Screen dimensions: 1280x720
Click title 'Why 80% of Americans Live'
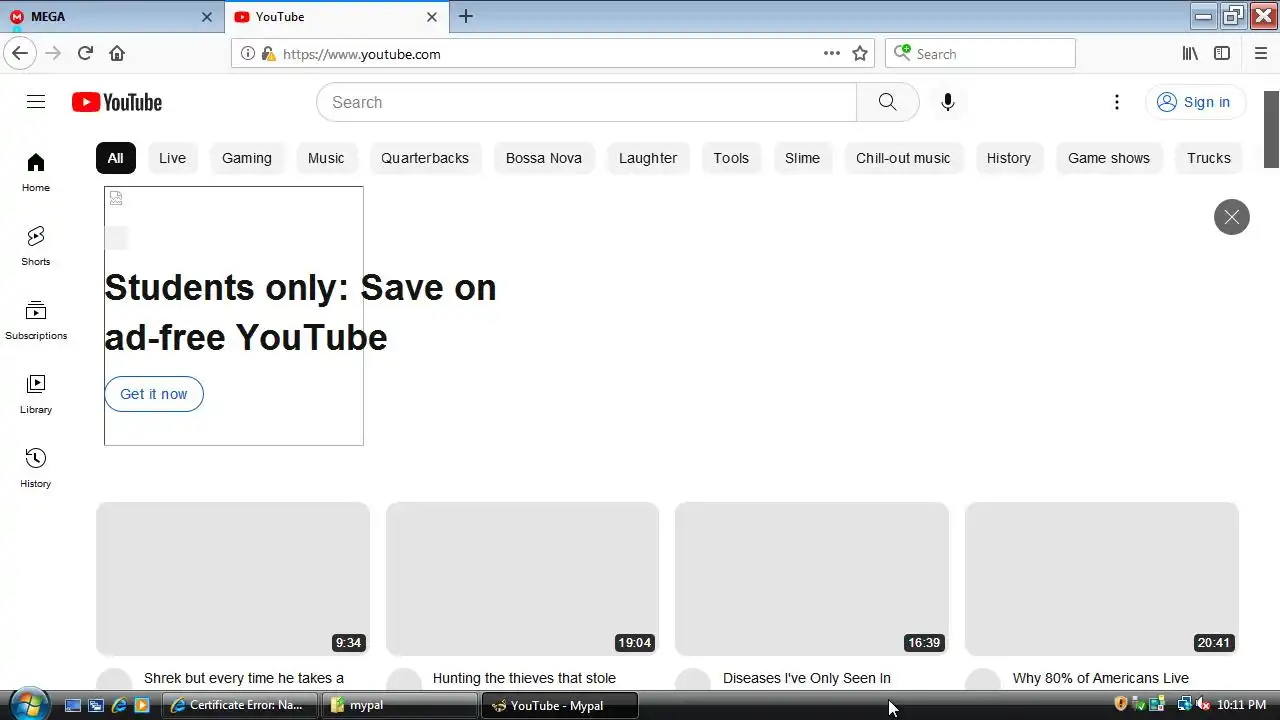coord(1101,678)
